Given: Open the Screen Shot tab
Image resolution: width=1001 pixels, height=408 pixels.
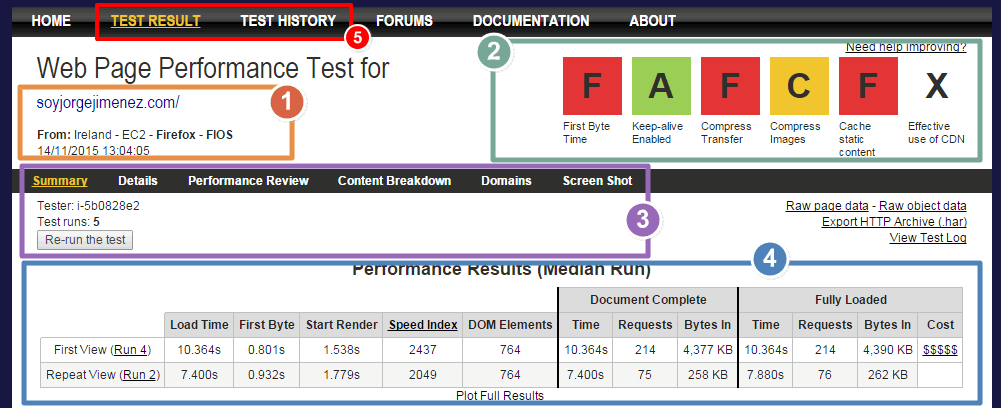Looking at the screenshot, I should point(598,181).
